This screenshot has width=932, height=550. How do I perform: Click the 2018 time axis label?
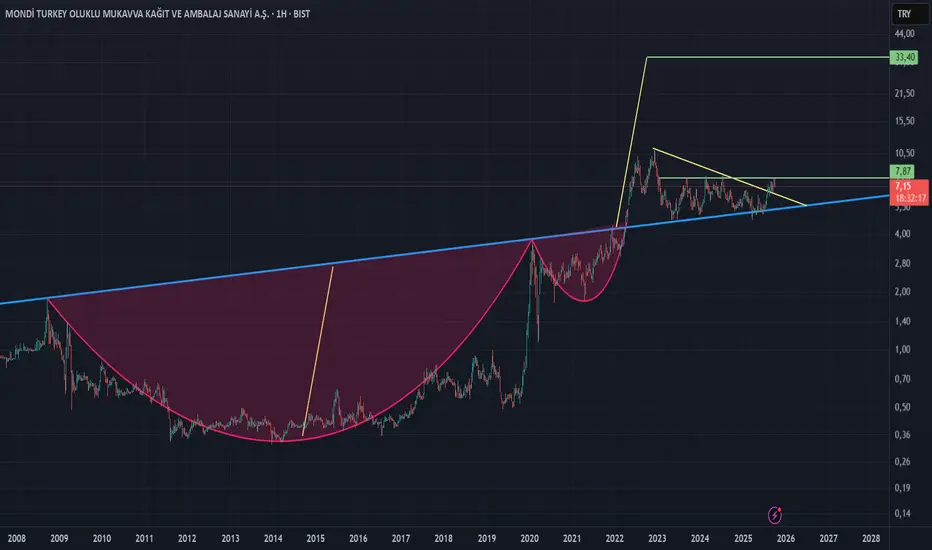point(443,539)
